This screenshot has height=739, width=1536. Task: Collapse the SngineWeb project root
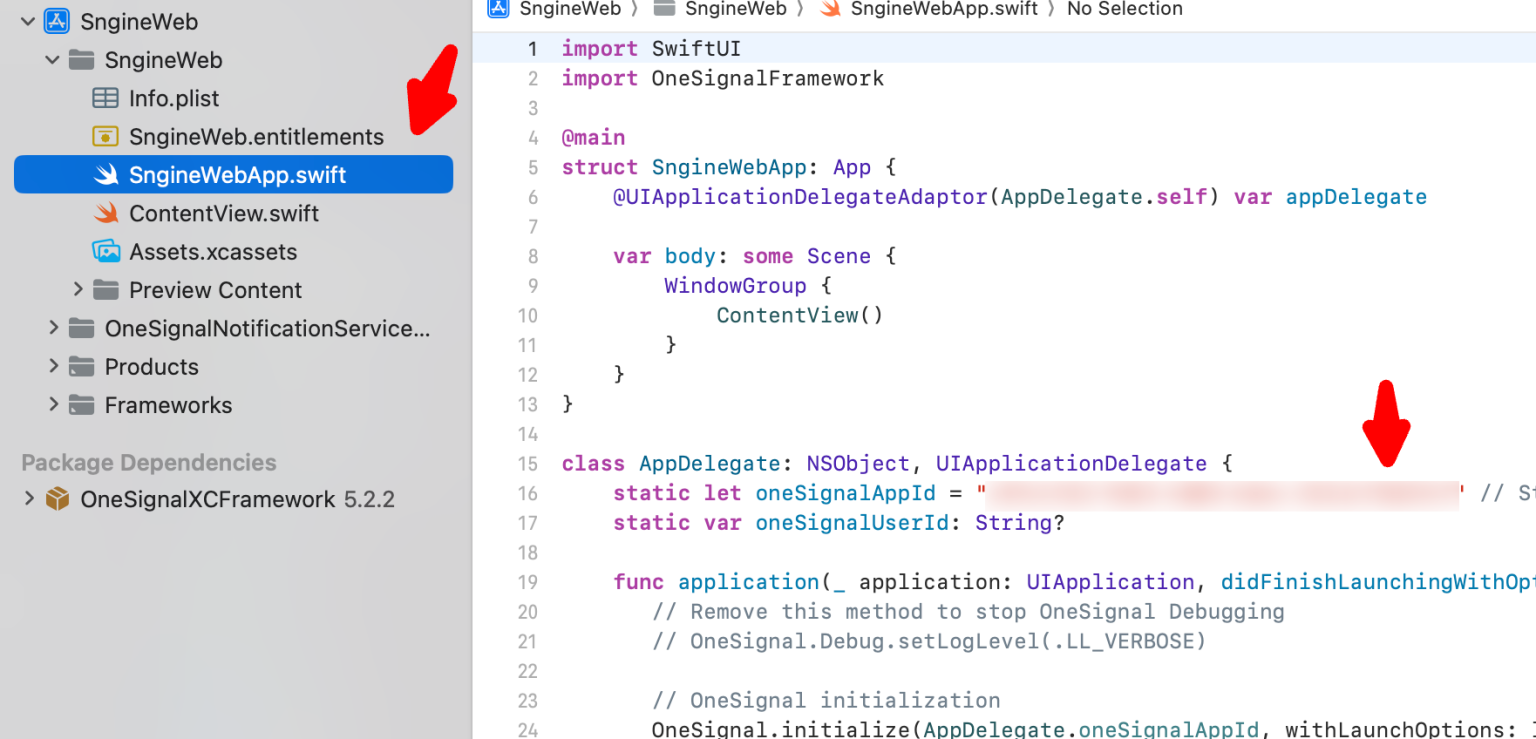coord(28,21)
